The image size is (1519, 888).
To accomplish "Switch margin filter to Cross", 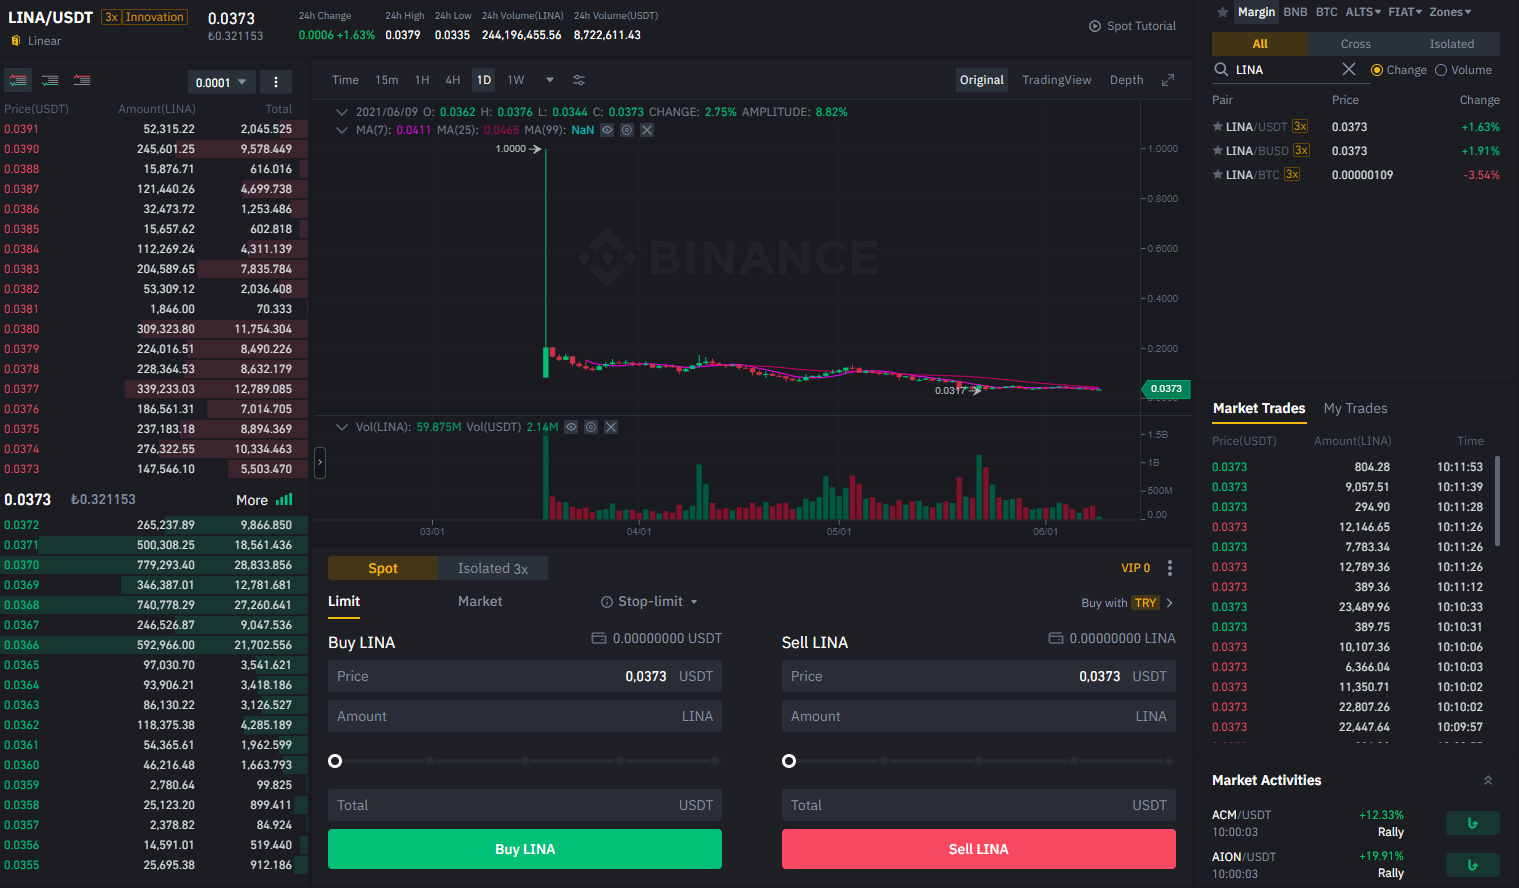I will tap(1356, 44).
